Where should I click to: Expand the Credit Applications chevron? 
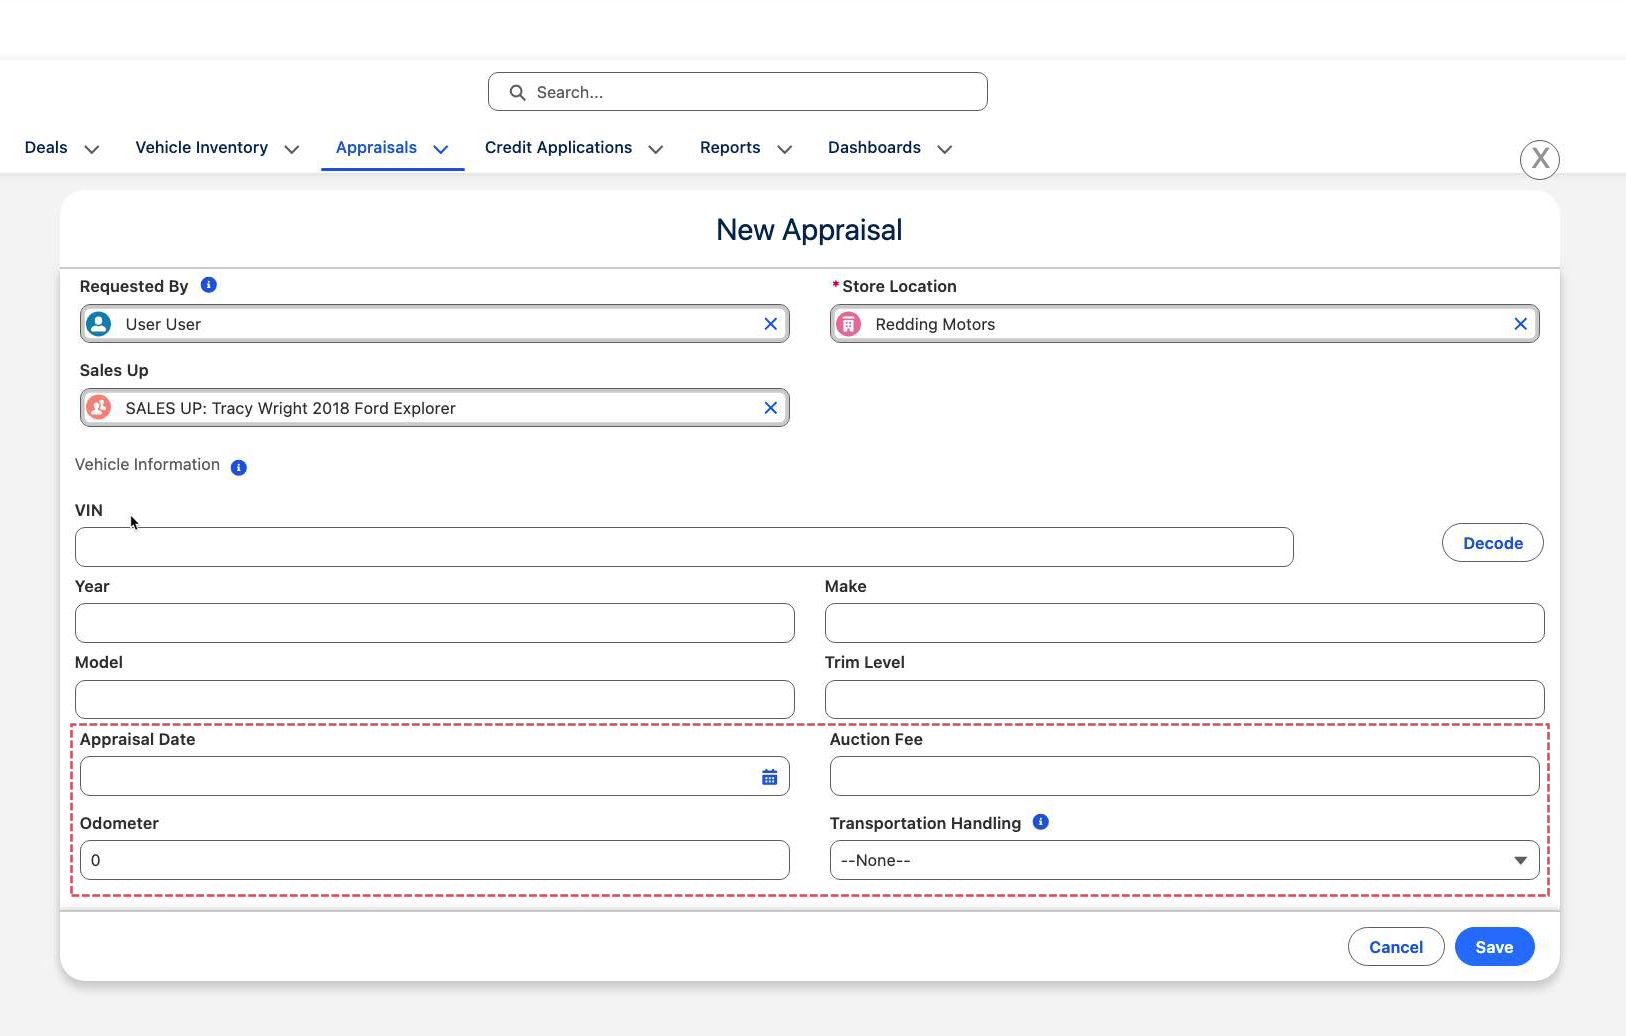point(656,149)
